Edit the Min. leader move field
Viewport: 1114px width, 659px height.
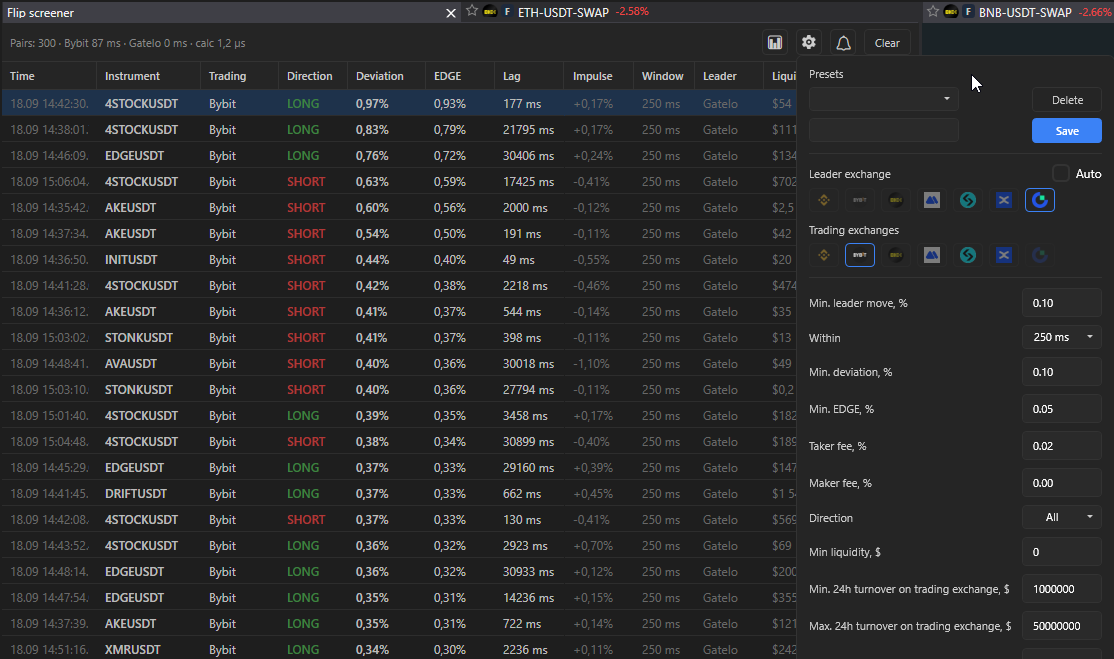click(1061, 303)
